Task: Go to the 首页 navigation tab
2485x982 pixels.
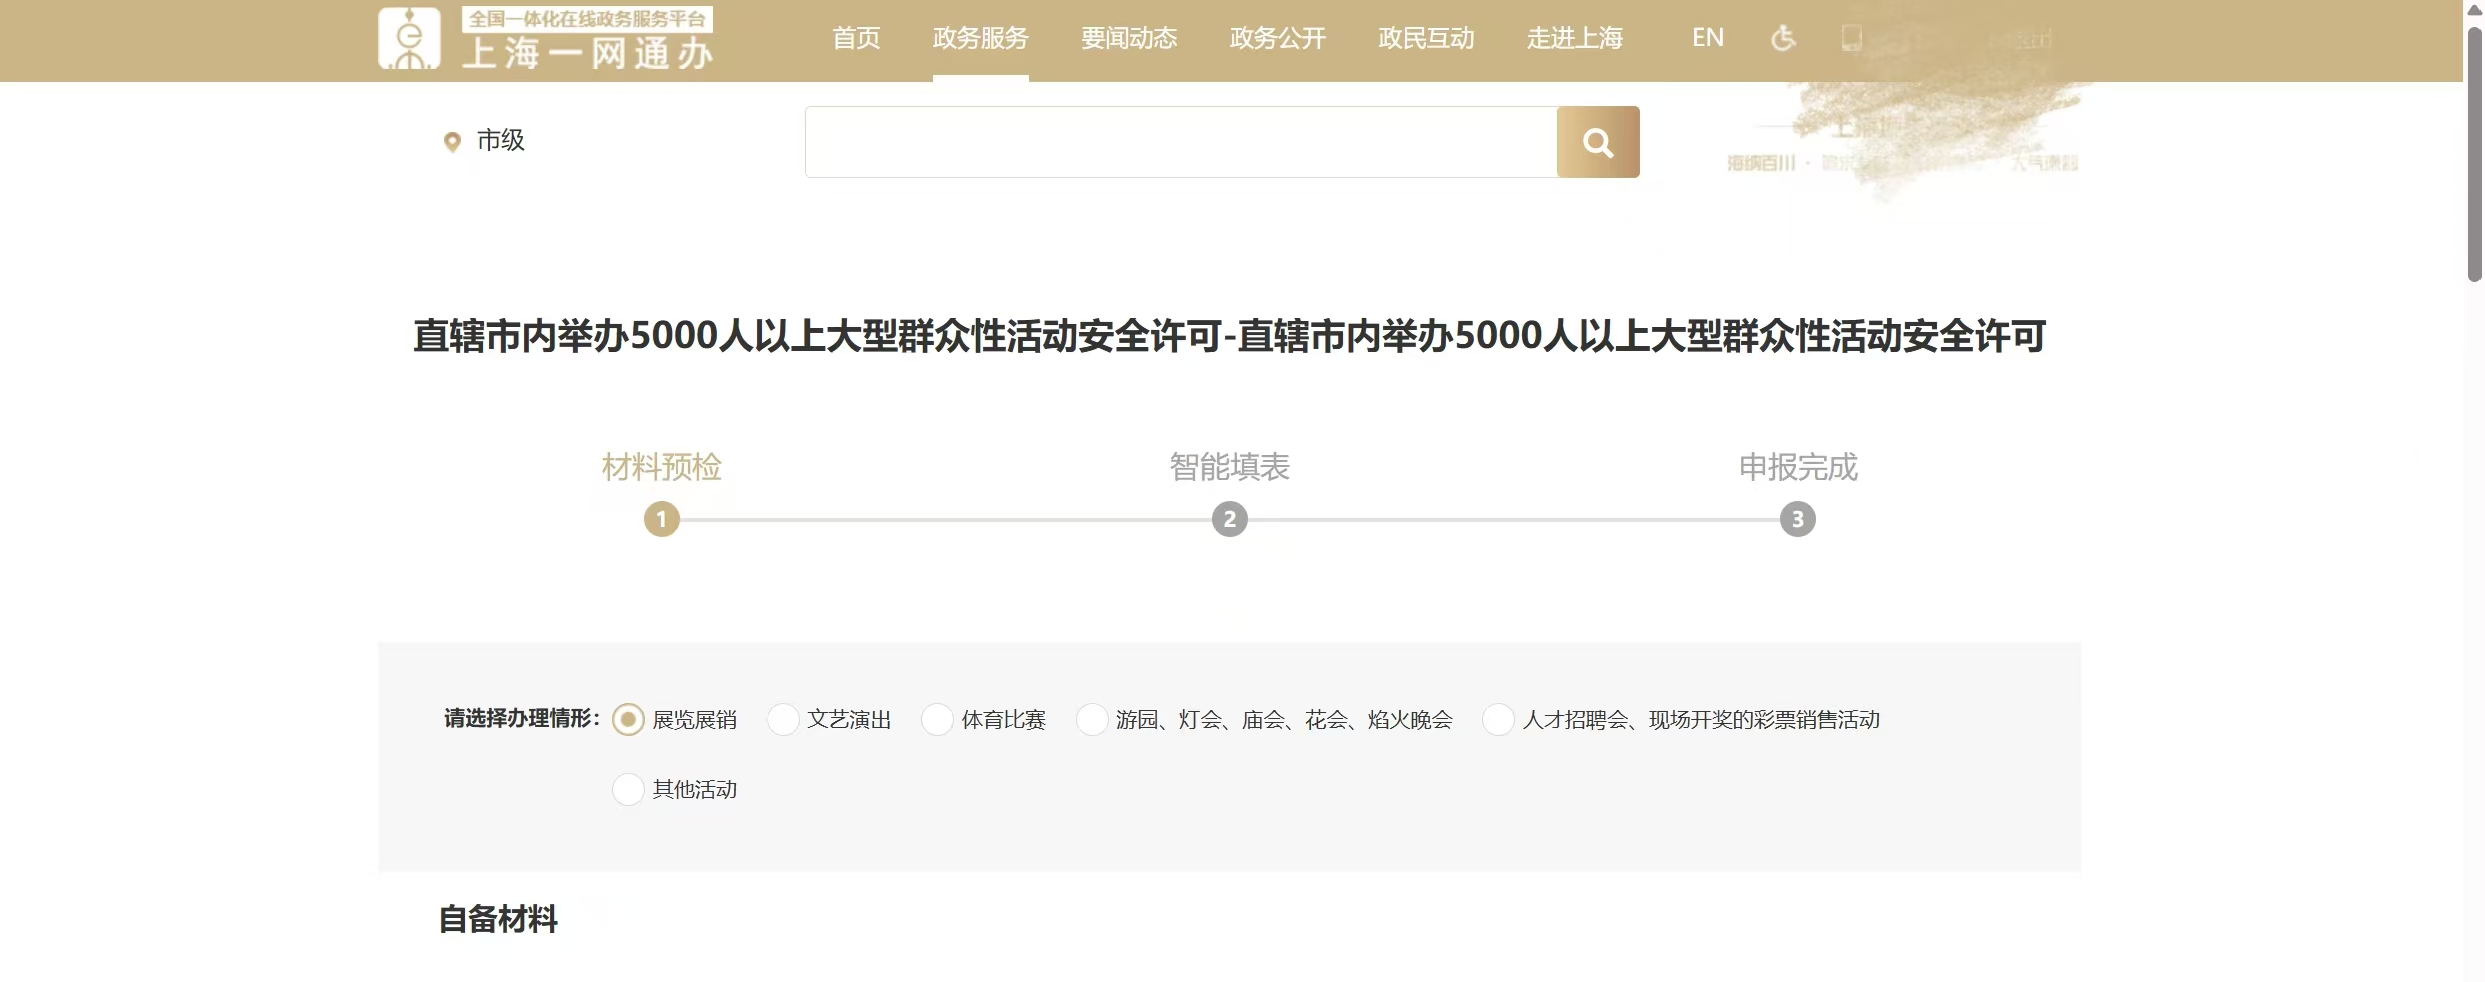Action: [x=856, y=39]
